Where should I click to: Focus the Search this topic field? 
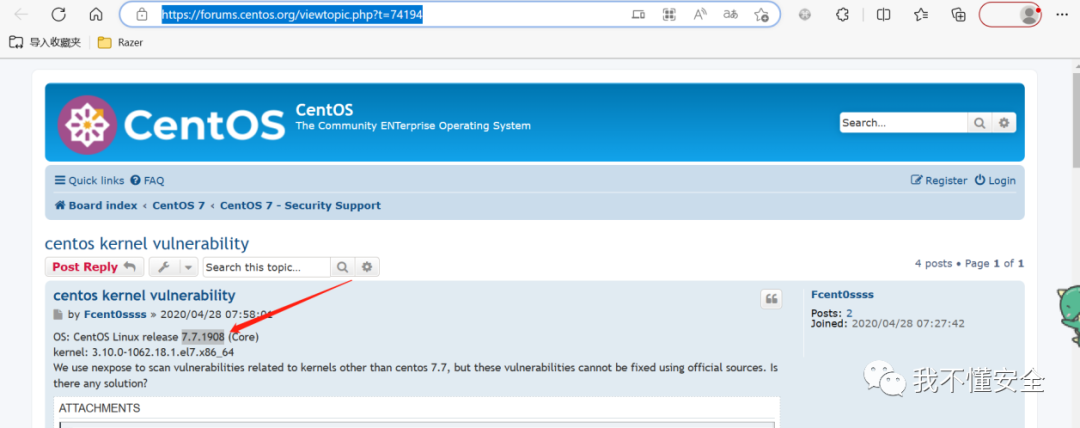click(x=267, y=267)
